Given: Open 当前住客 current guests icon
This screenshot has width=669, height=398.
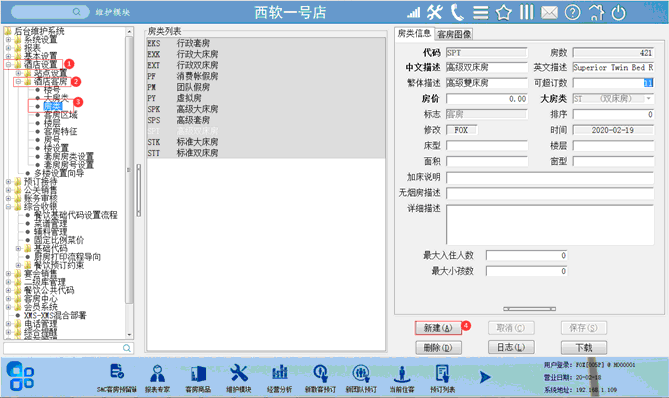Looking at the screenshot, I should [402, 378].
